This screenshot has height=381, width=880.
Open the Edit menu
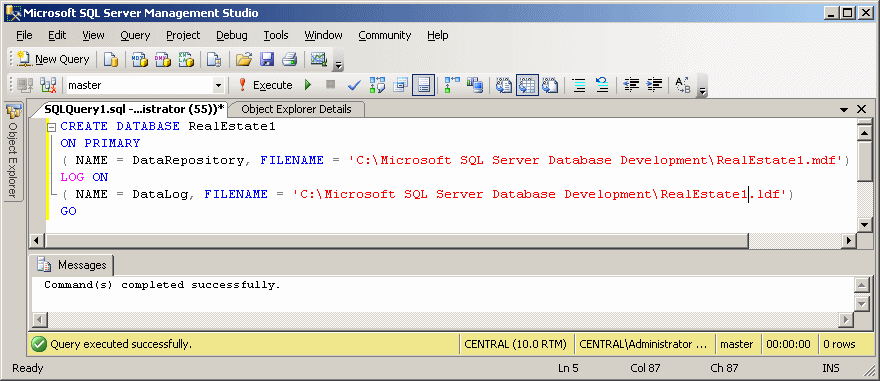coord(57,35)
